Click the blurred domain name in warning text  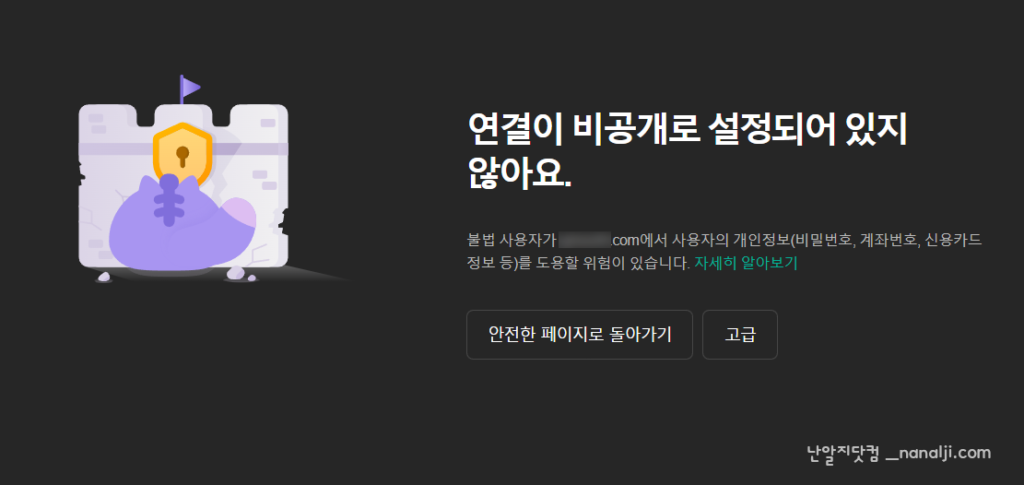[583, 240]
